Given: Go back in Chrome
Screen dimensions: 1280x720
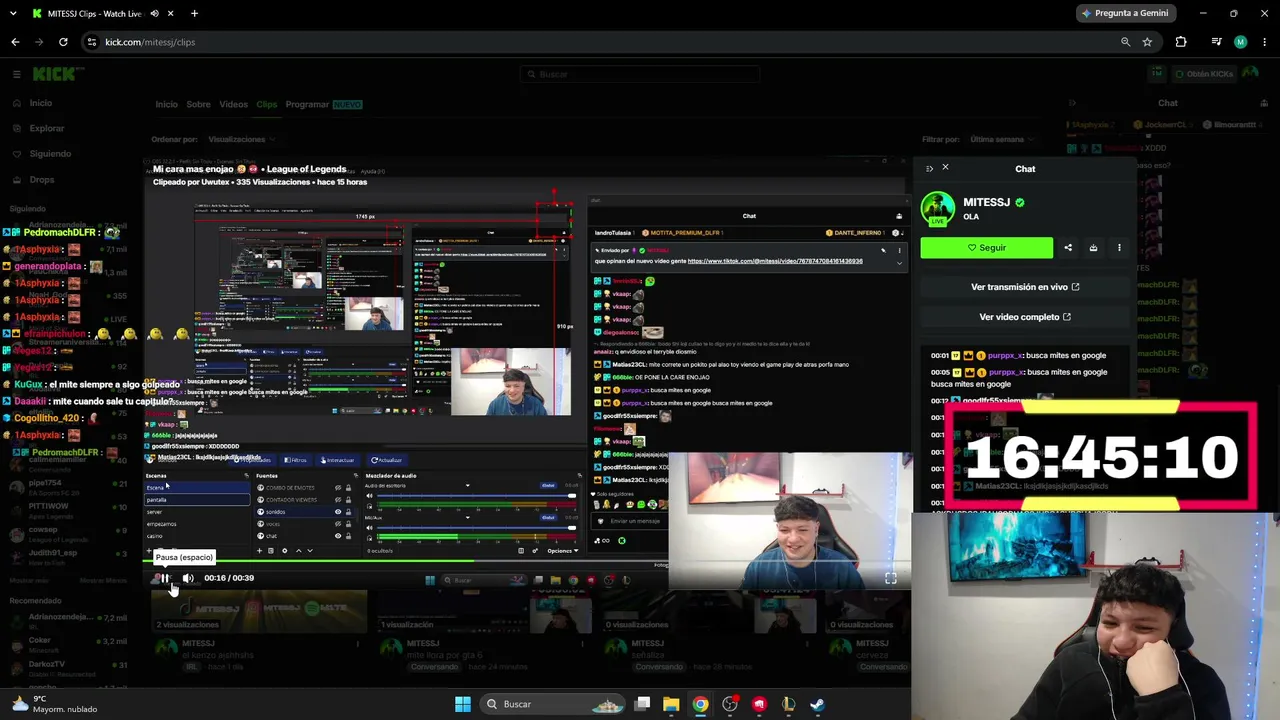Looking at the screenshot, I should pos(15,42).
